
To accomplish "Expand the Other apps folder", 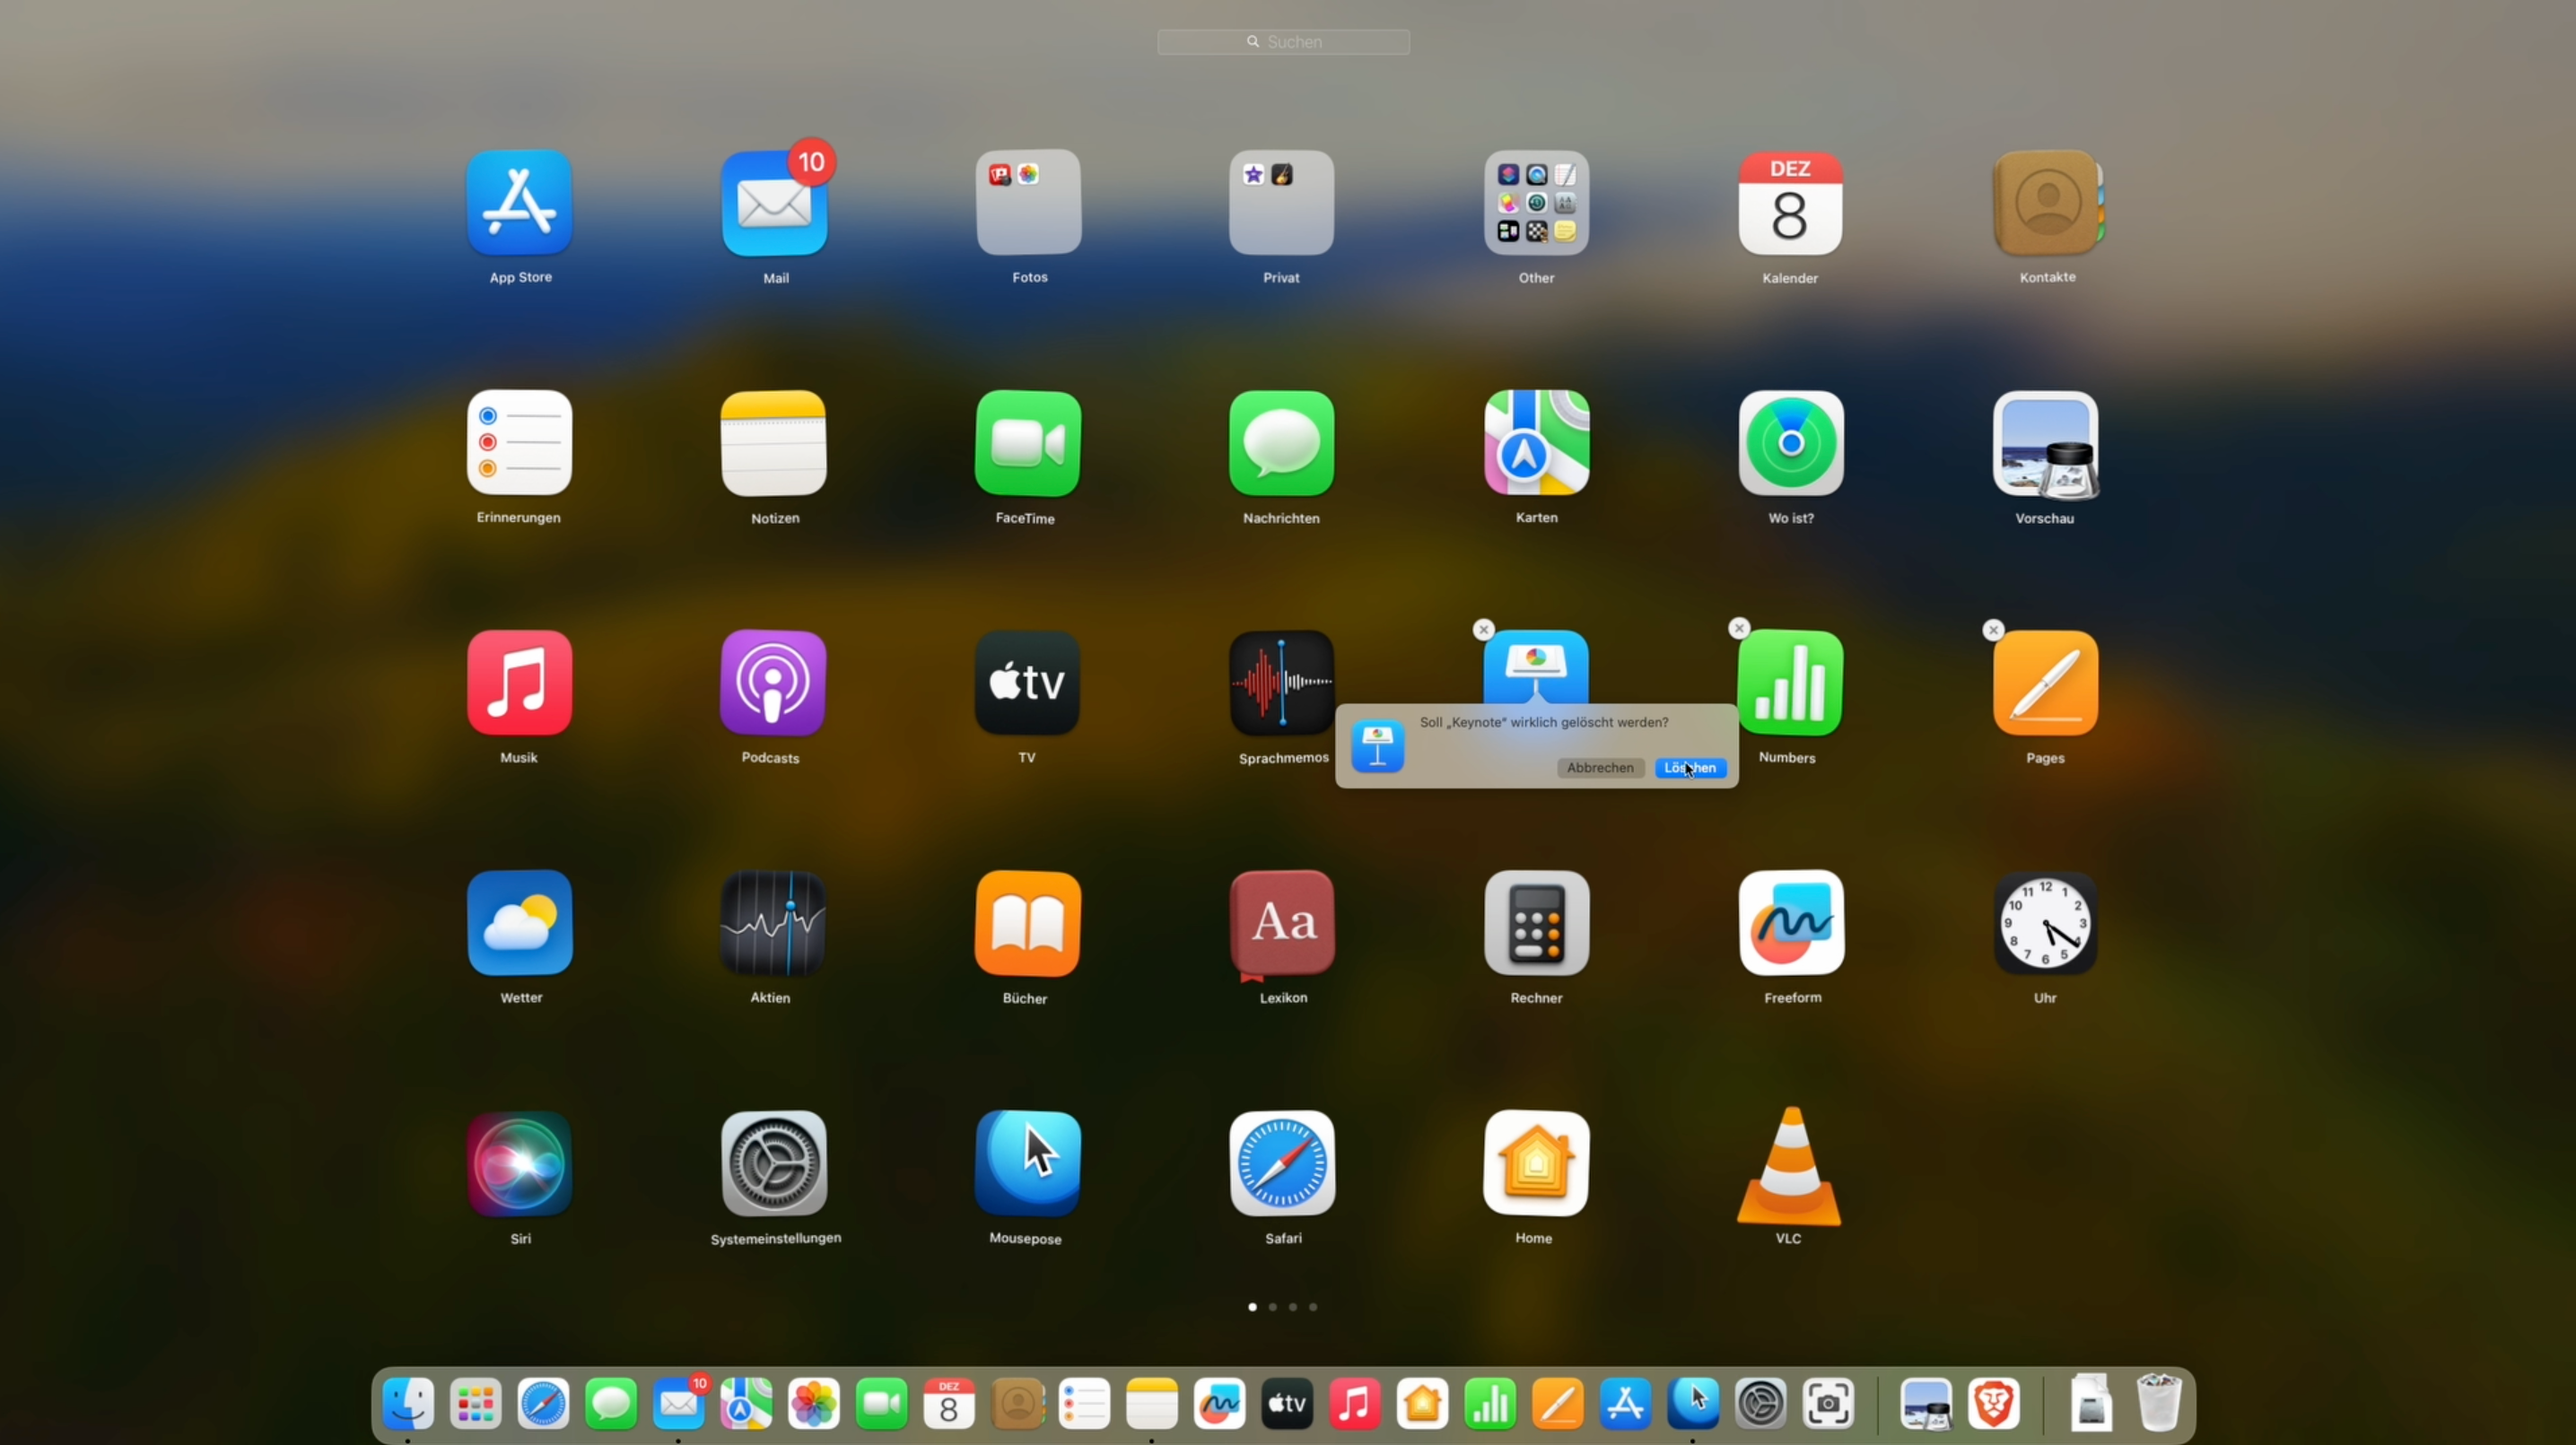I will pos(1536,203).
